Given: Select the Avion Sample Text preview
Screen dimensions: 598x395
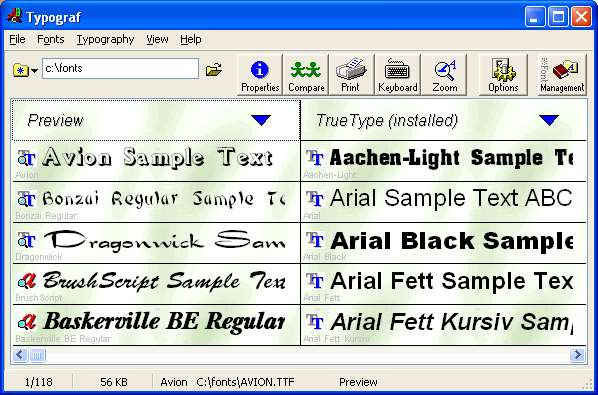Looking at the screenshot, I should tap(156, 161).
